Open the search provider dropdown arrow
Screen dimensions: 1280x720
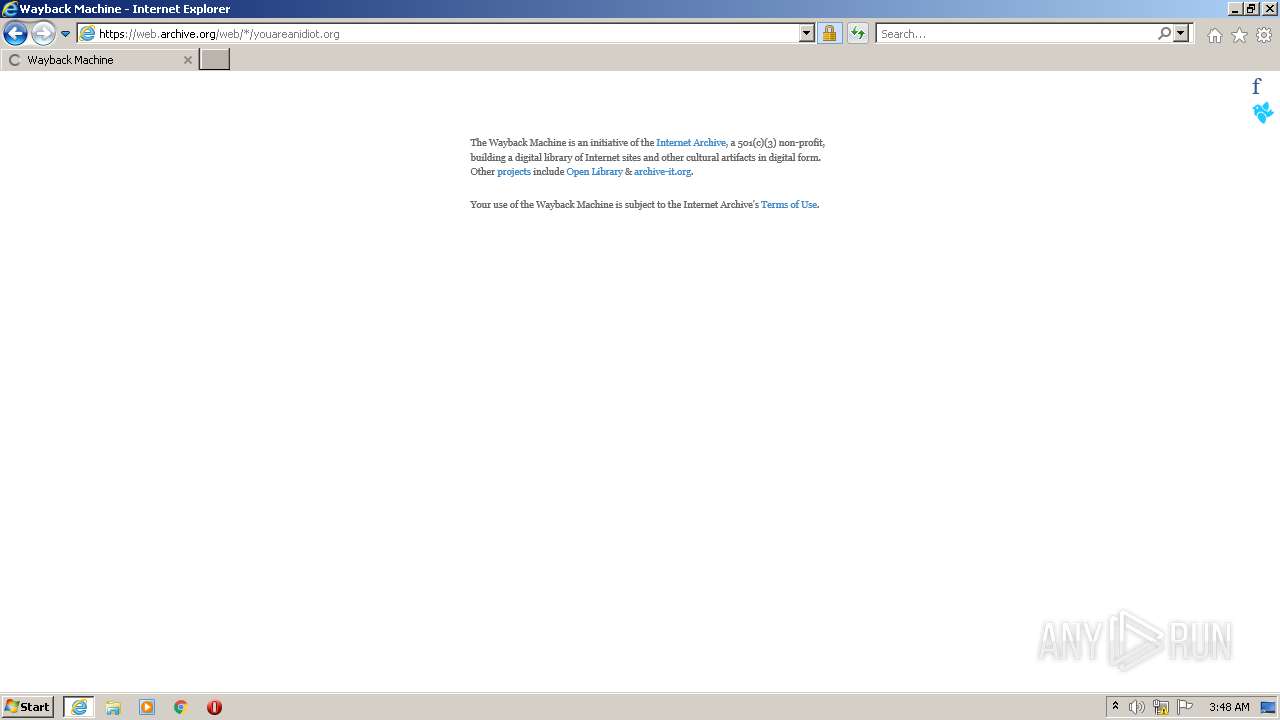[x=1181, y=34]
